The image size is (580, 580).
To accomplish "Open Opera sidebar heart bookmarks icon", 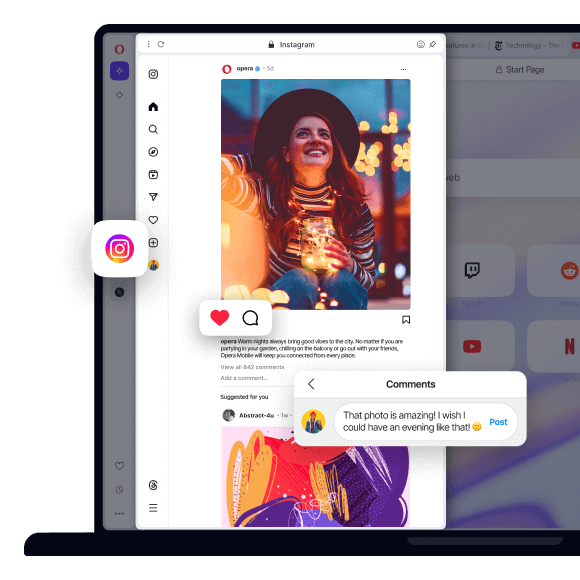I will coord(119,466).
